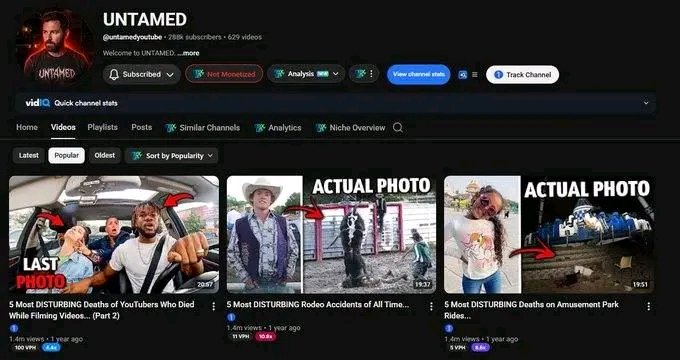680x360 pixels.
Task: Open the Similar Channels tab
Action: coord(203,128)
